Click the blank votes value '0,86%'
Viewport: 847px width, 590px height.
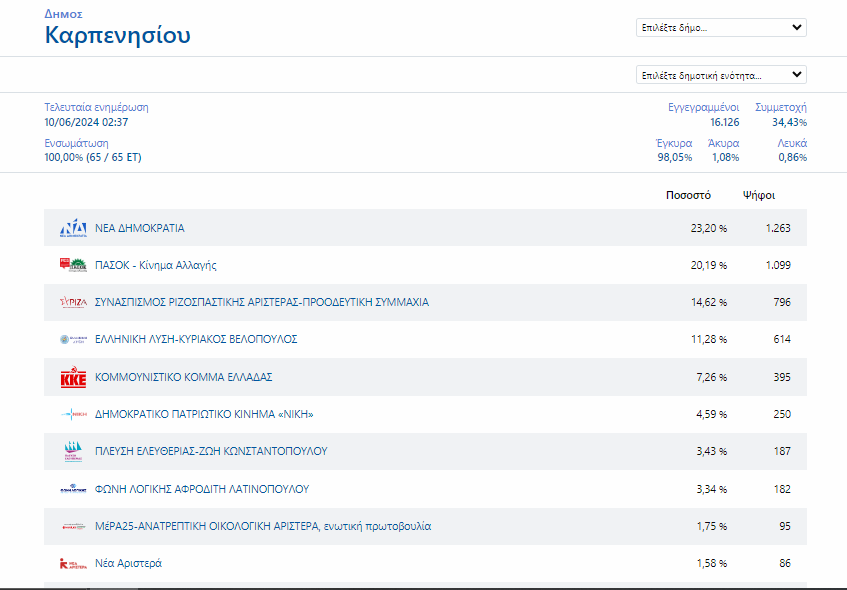tap(792, 158)
